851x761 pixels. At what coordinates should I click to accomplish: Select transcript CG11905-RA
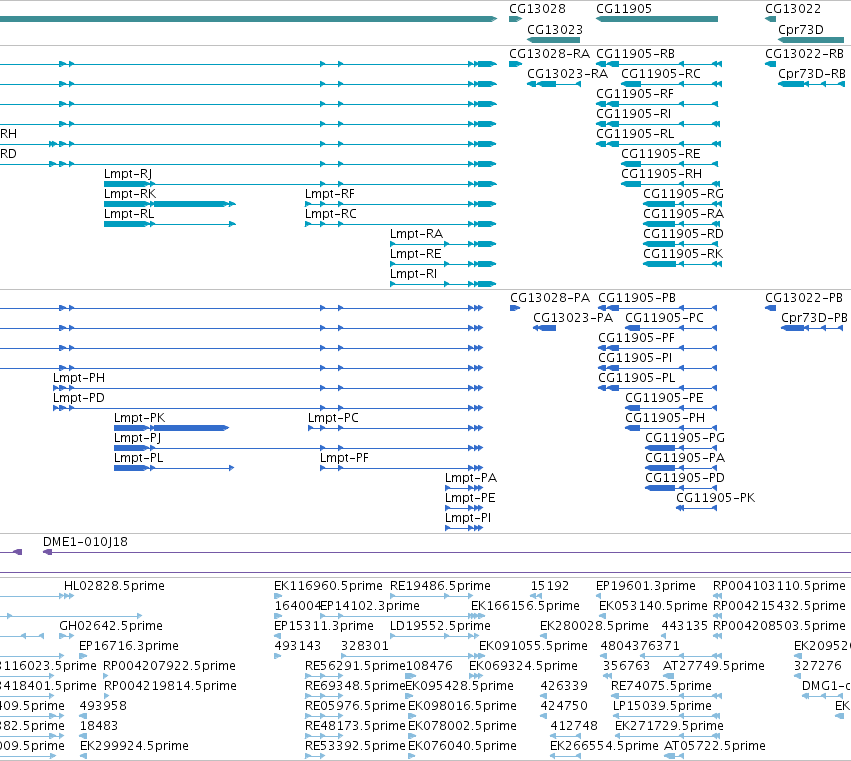pos(683,214)
